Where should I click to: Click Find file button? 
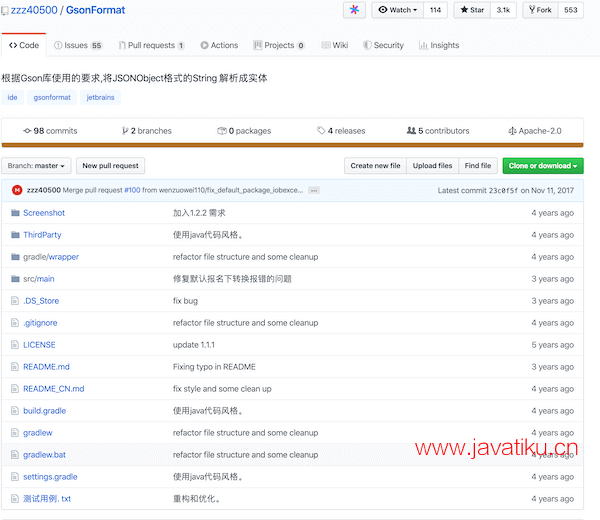point(478,166)
